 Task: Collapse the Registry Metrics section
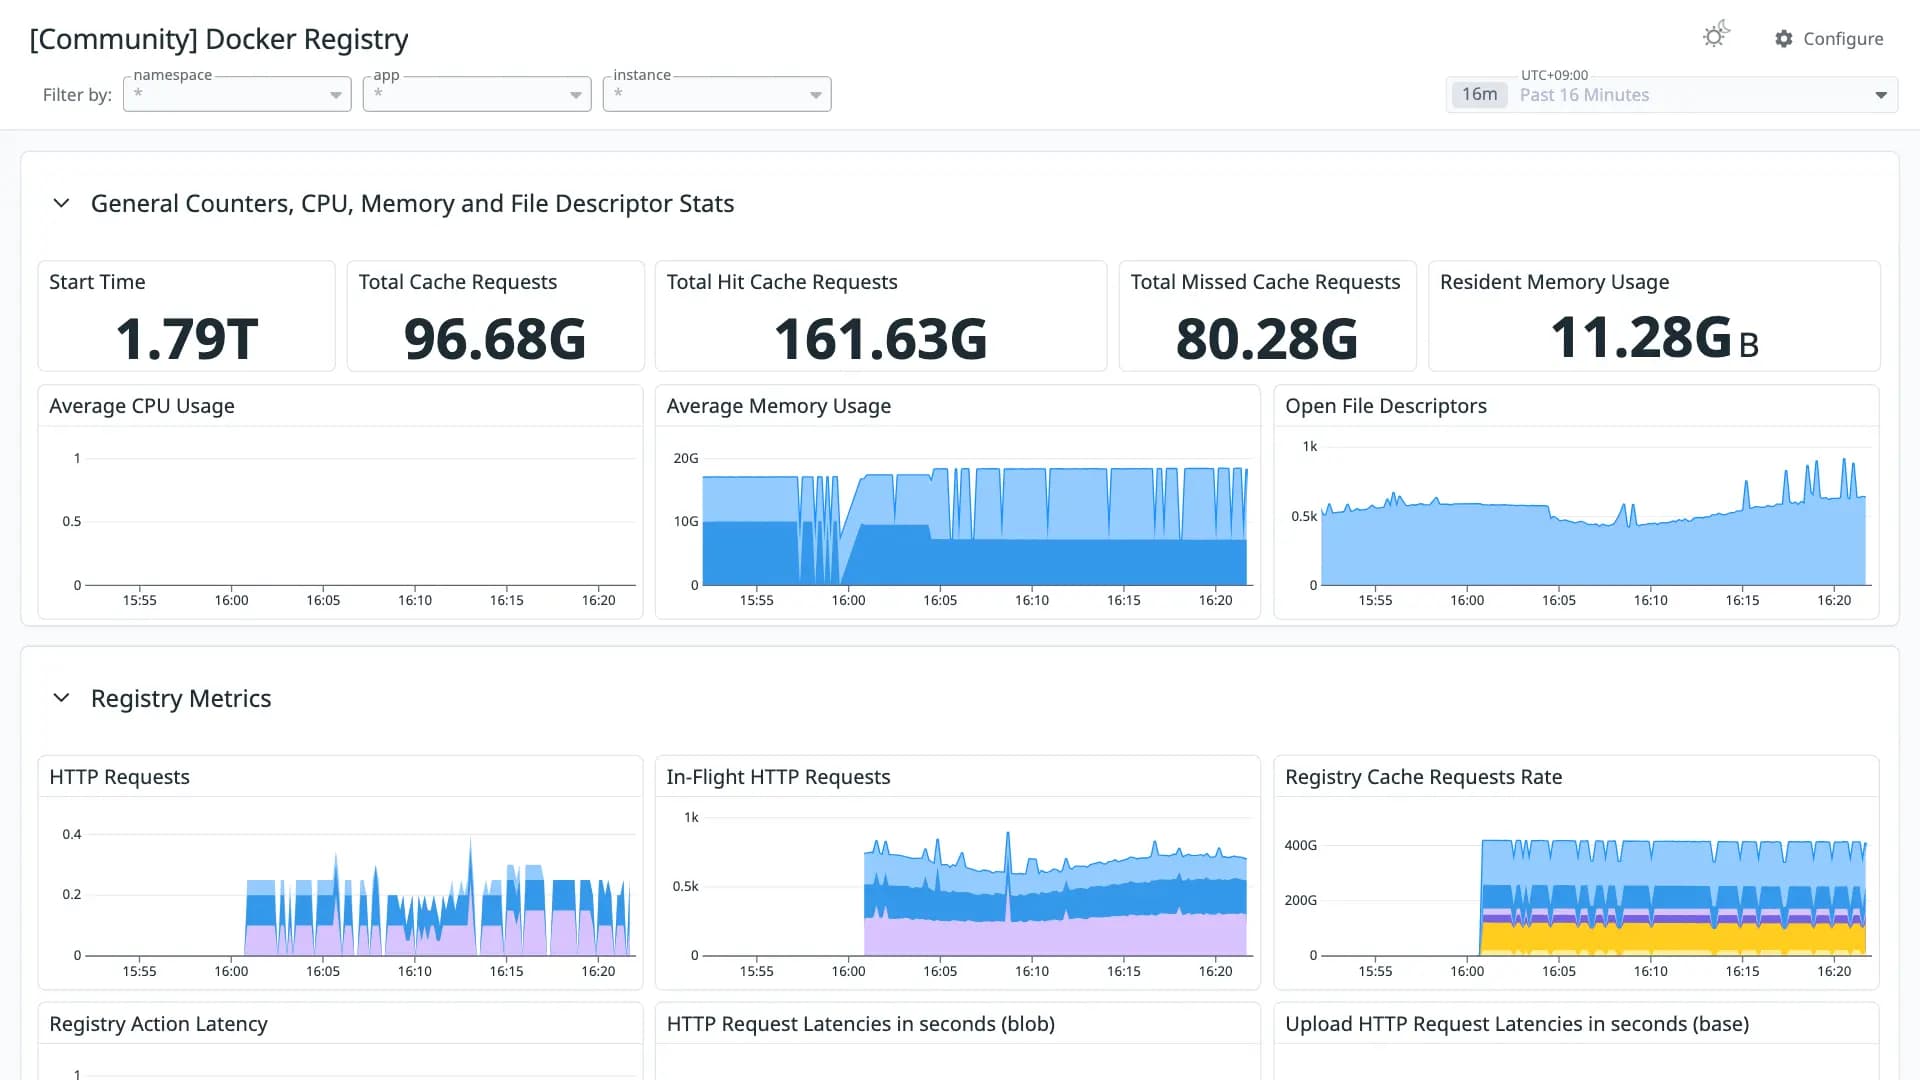click(61, 698)
